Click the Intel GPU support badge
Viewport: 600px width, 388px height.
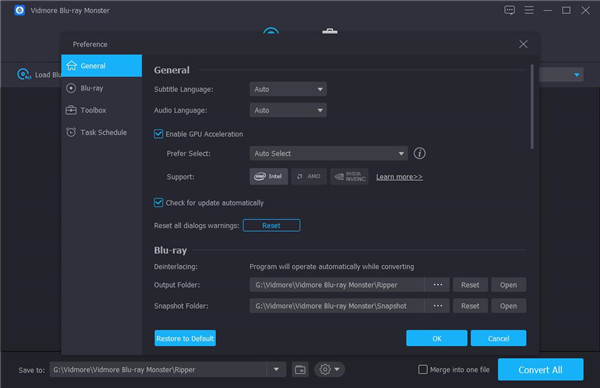[269, 176]
